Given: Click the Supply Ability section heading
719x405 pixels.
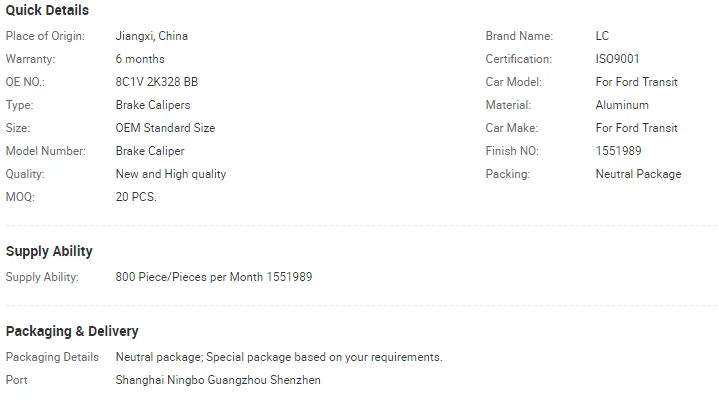Looking at the screenshot, I should pos(49,251).
